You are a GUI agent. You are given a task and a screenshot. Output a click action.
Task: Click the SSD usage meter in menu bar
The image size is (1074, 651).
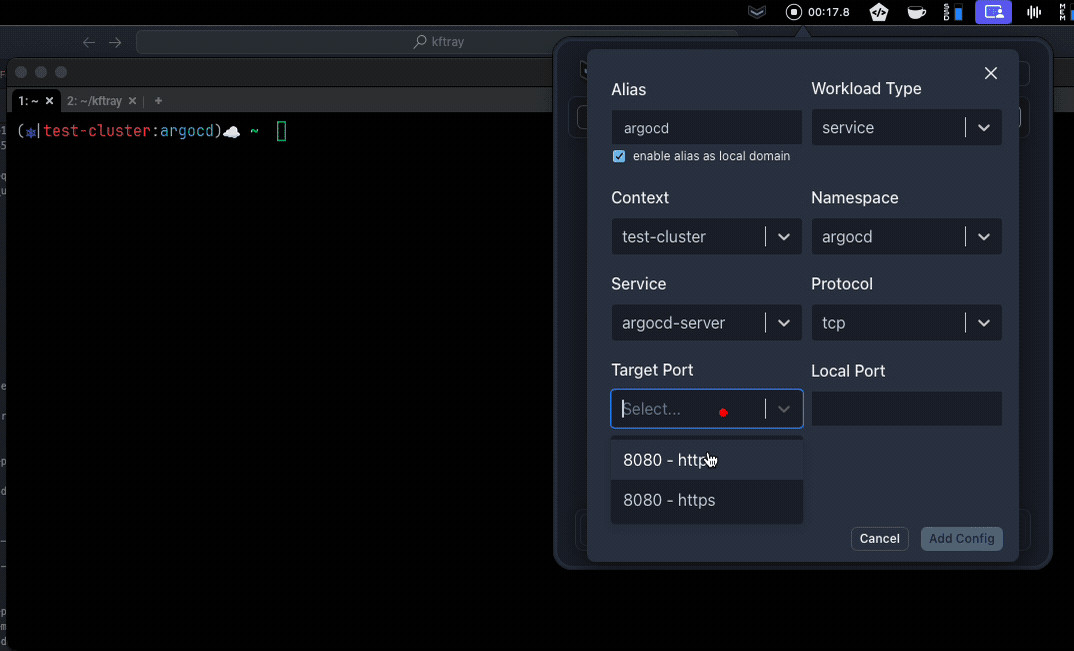tap(953, 12)
